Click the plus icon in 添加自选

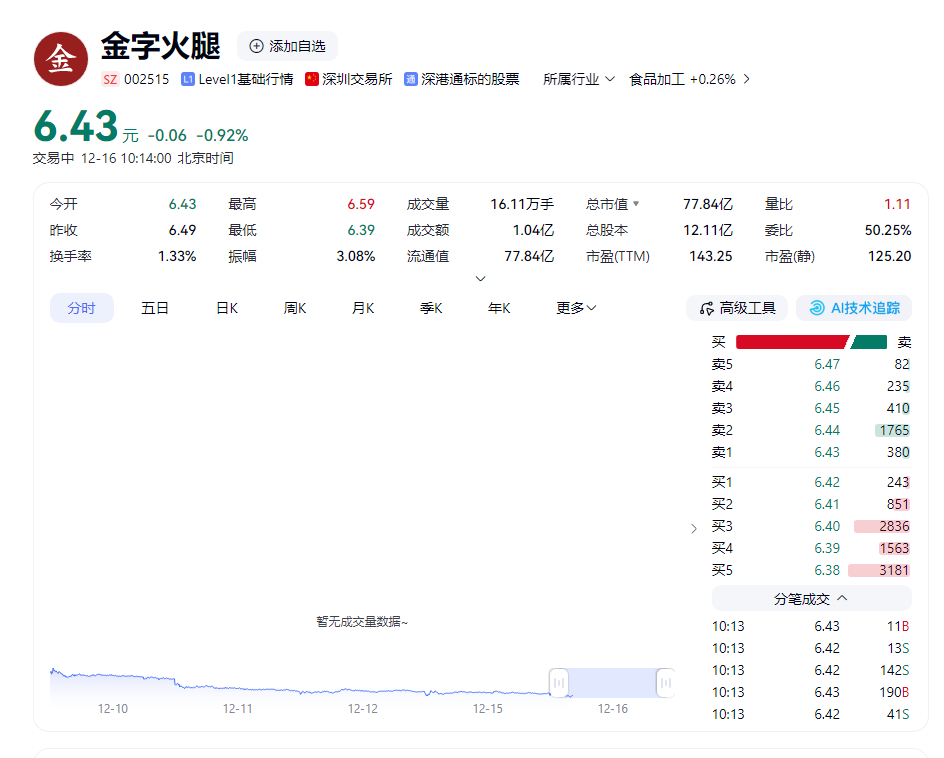click(x=256, y=46)
